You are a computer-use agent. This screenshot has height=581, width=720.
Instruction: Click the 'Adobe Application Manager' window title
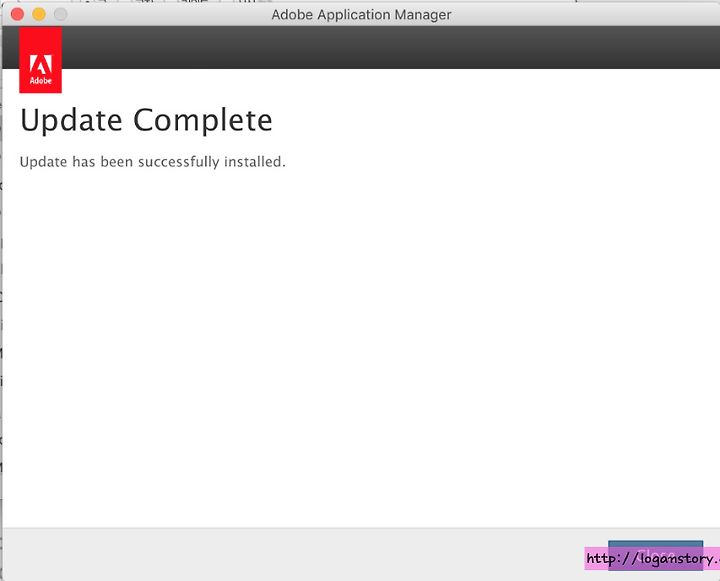pos(361,15)
